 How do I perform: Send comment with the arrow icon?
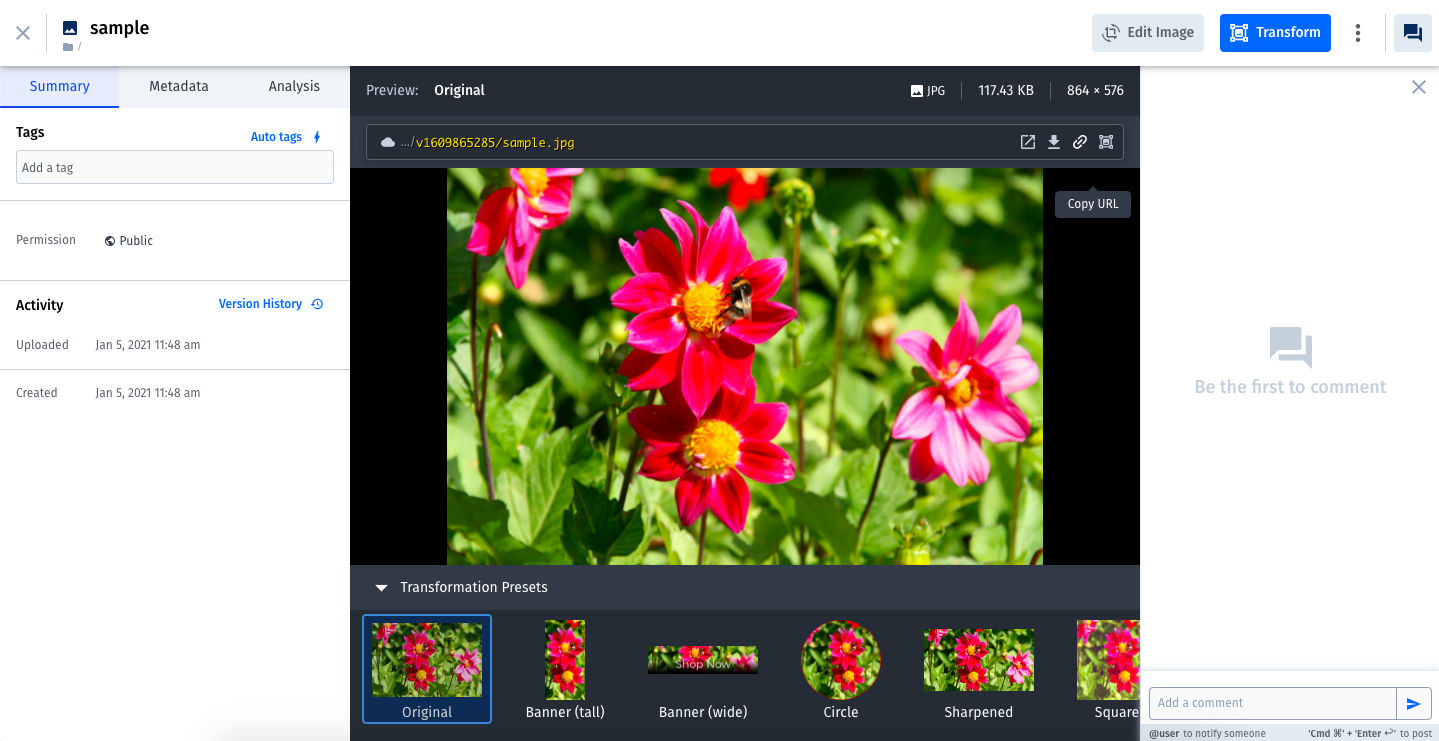pos(1413,704)
